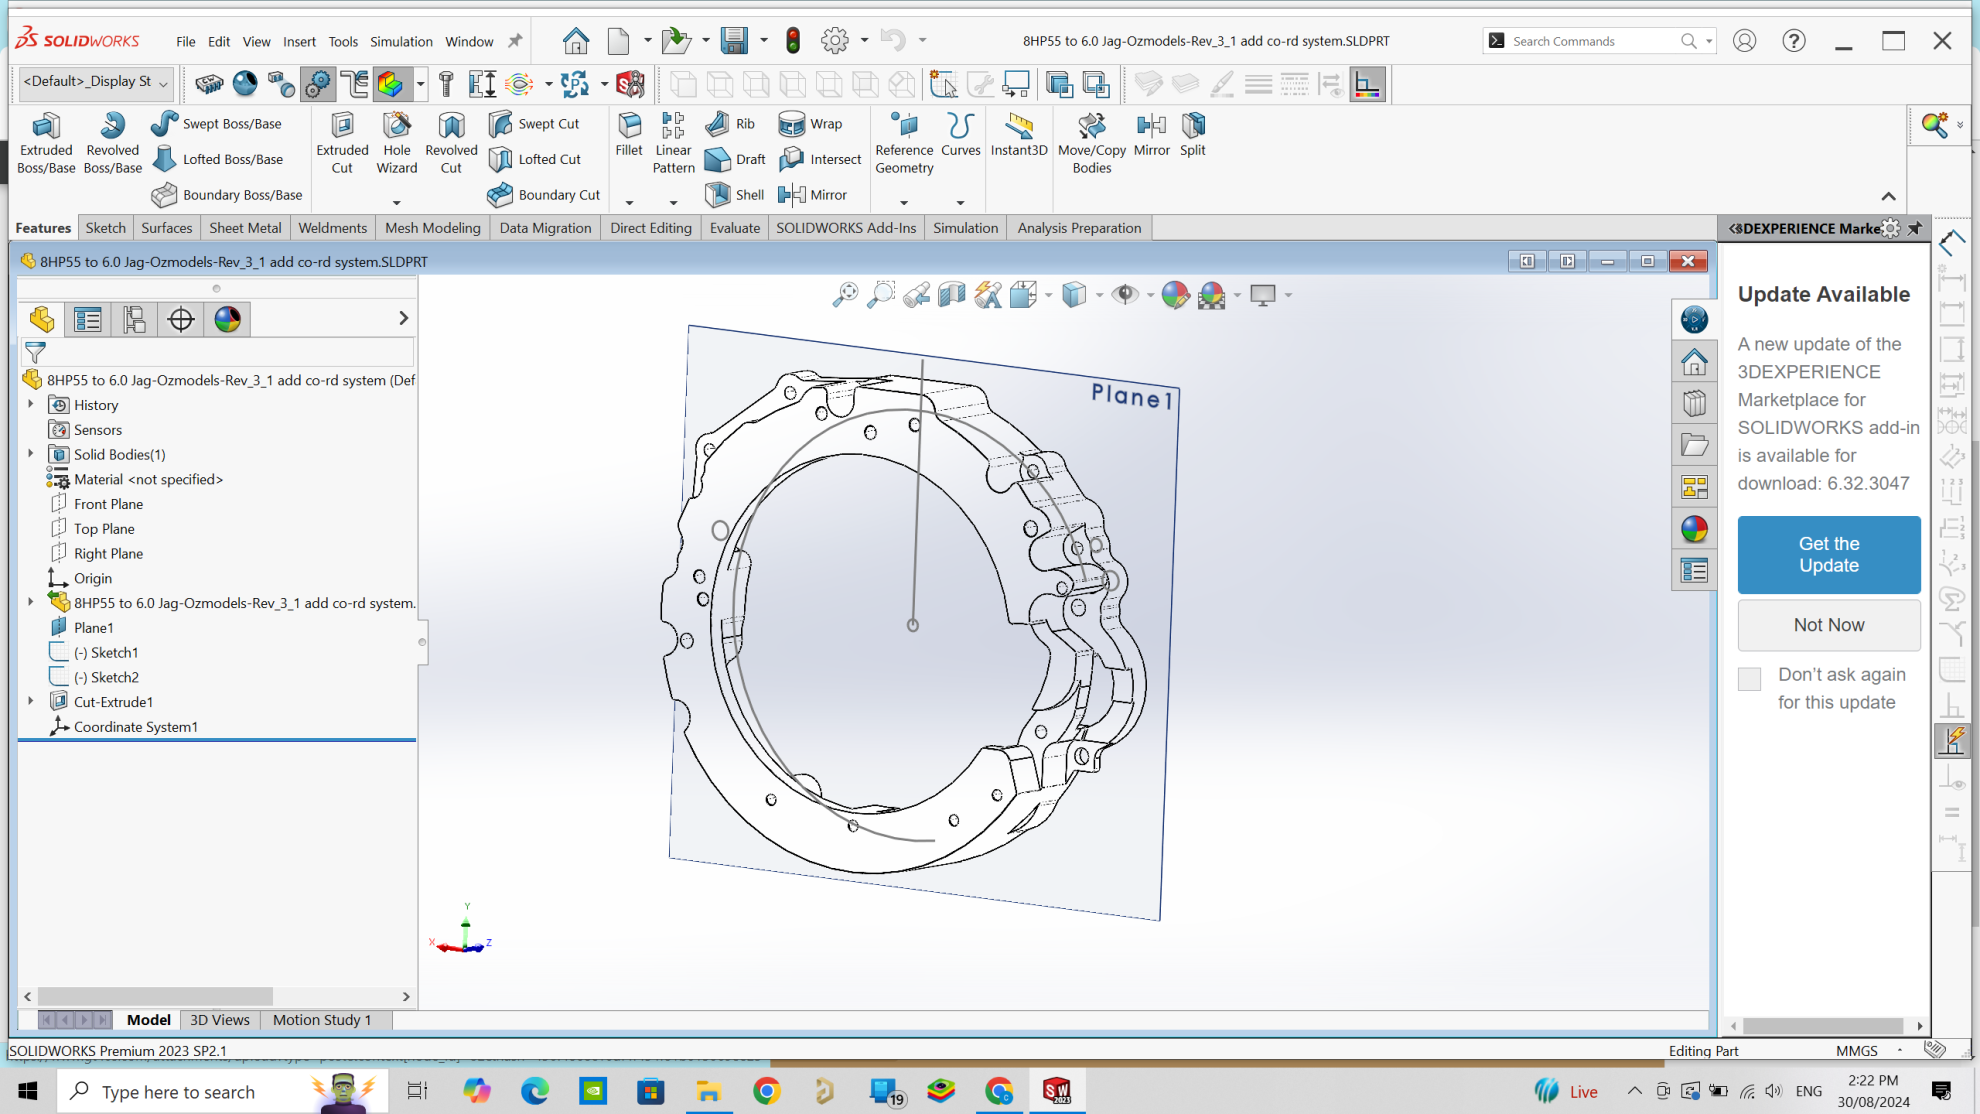
Task: Open the Hole Wizard
Action: pyautogui.click(x=397, y=143)
